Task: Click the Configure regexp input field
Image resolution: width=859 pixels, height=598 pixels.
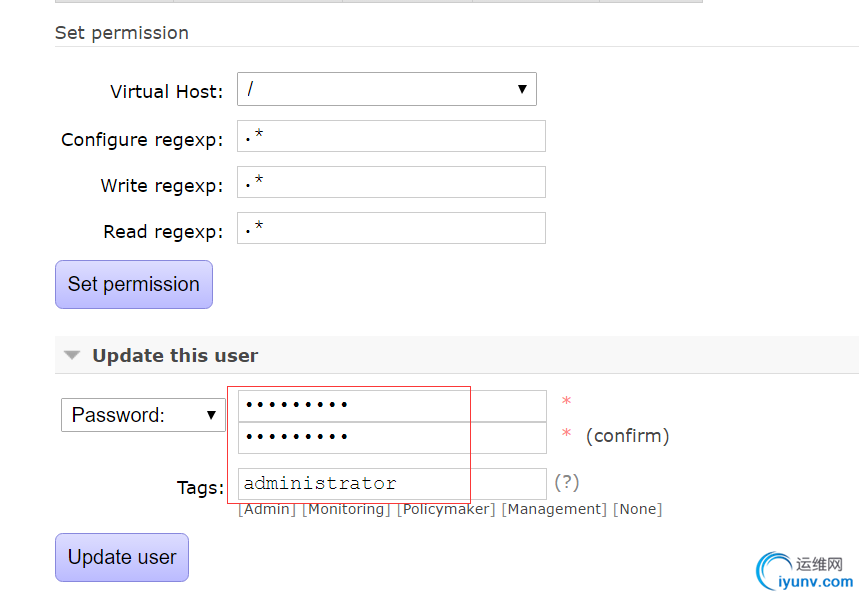Action: (x=391, y=136)
